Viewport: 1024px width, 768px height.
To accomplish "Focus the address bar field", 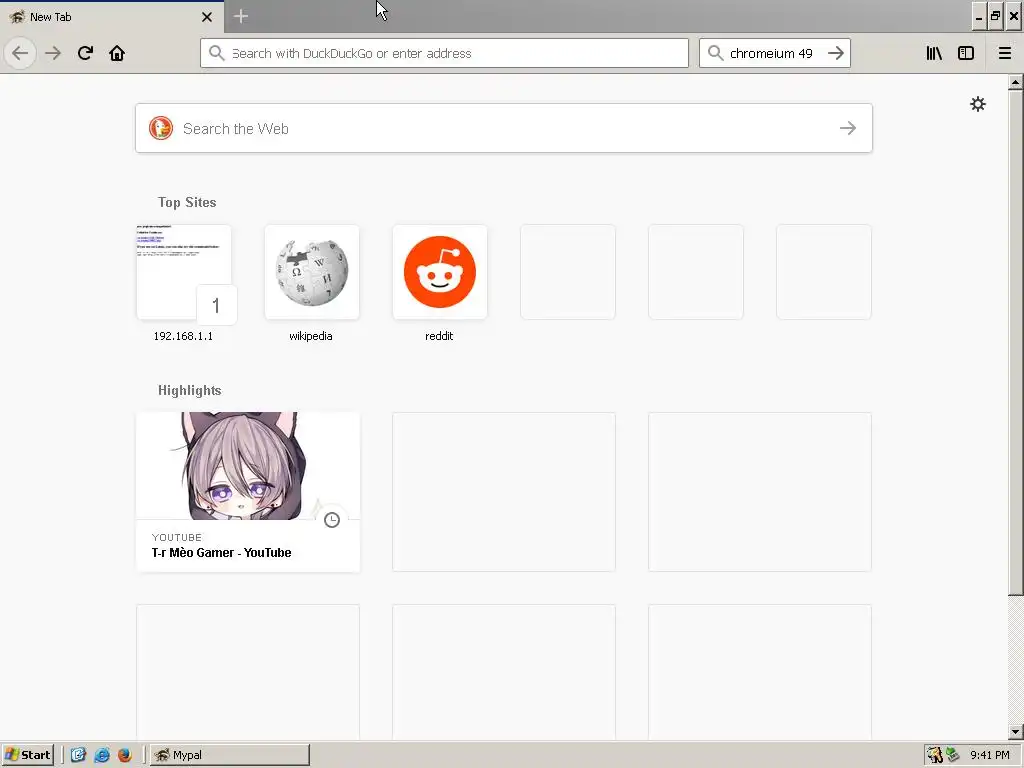I will (x=444, y=53).
